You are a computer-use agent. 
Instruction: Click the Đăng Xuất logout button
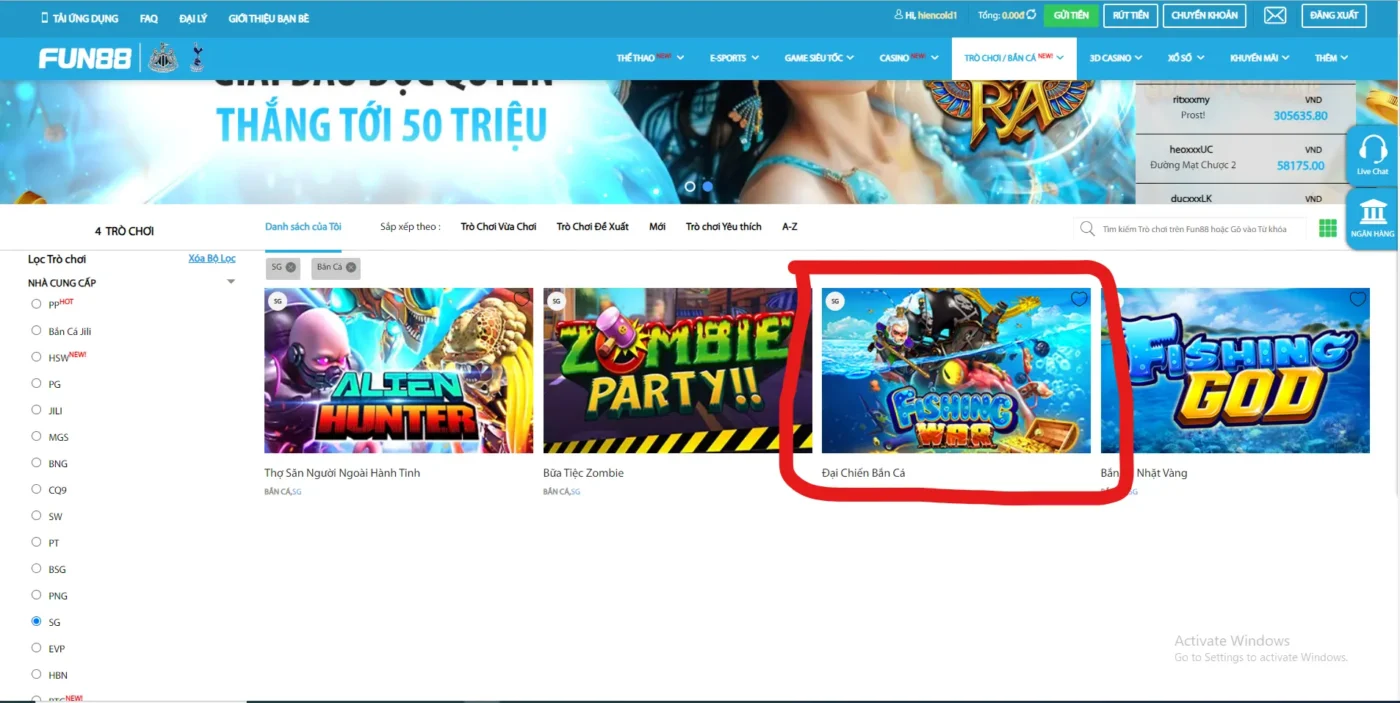point(1333,15)
